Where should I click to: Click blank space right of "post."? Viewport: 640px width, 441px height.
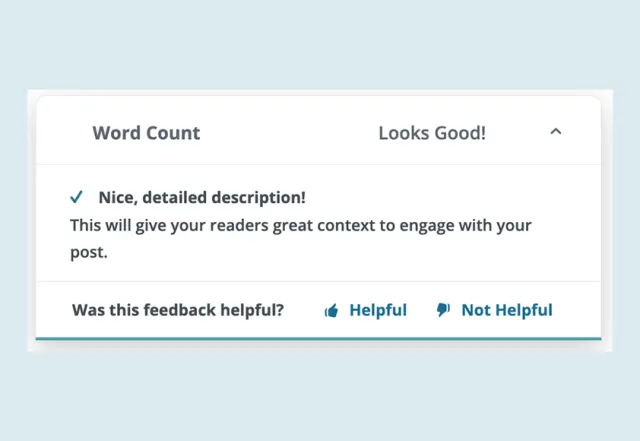tap(330, 252)
